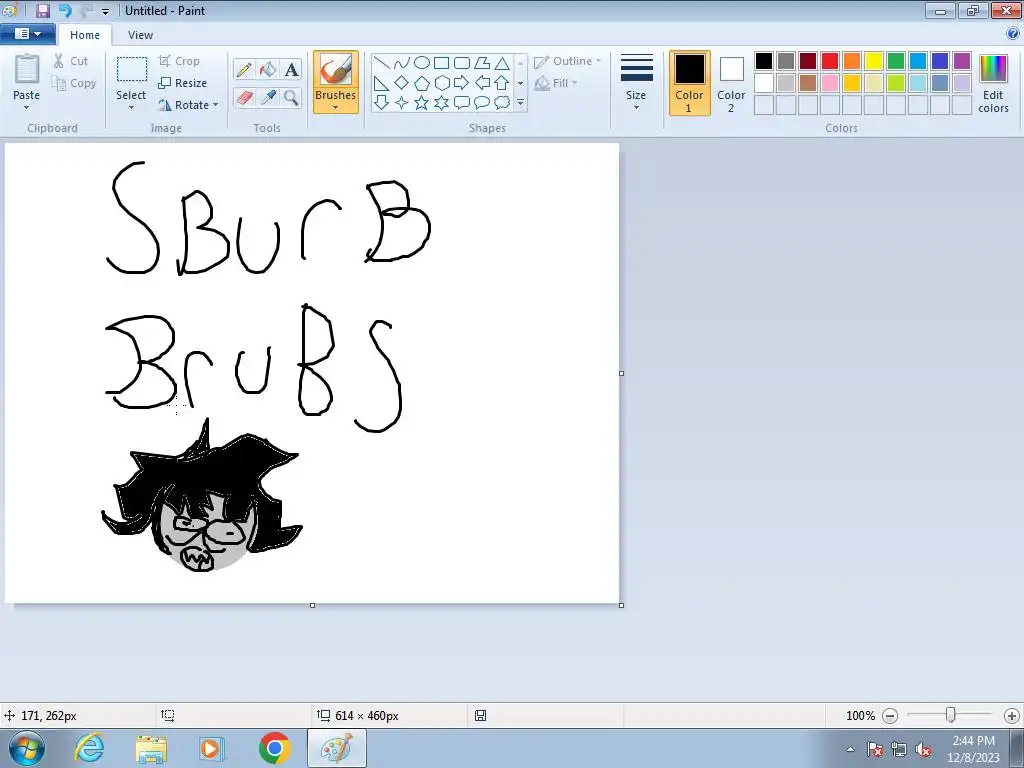Launch Google Chrome from taskbar

pyautogui.click(x=274, y=748)
